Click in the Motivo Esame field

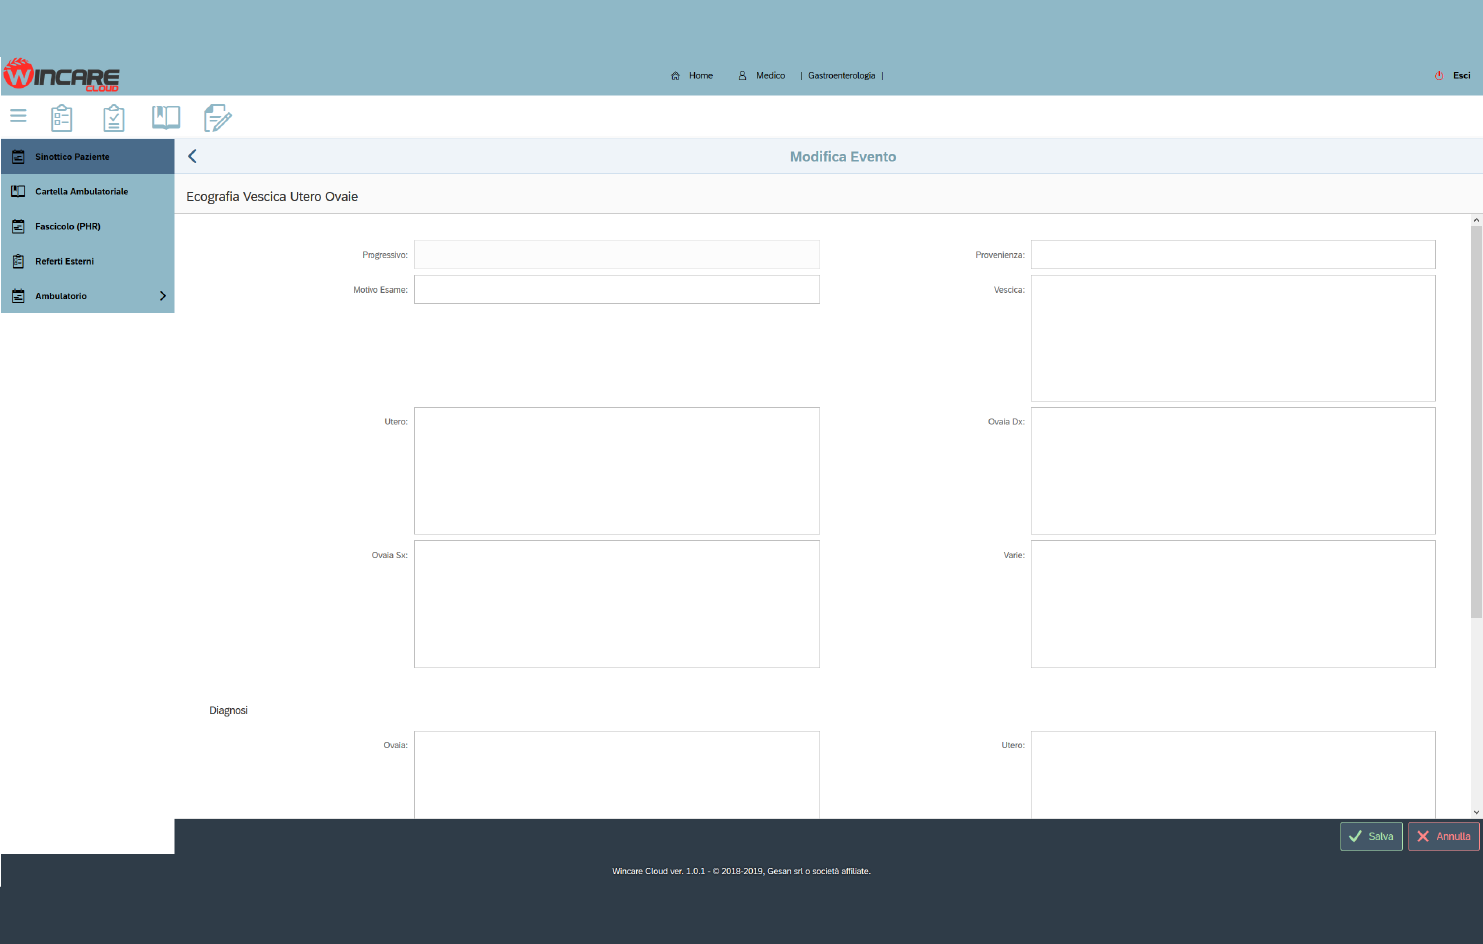point(616,290)
